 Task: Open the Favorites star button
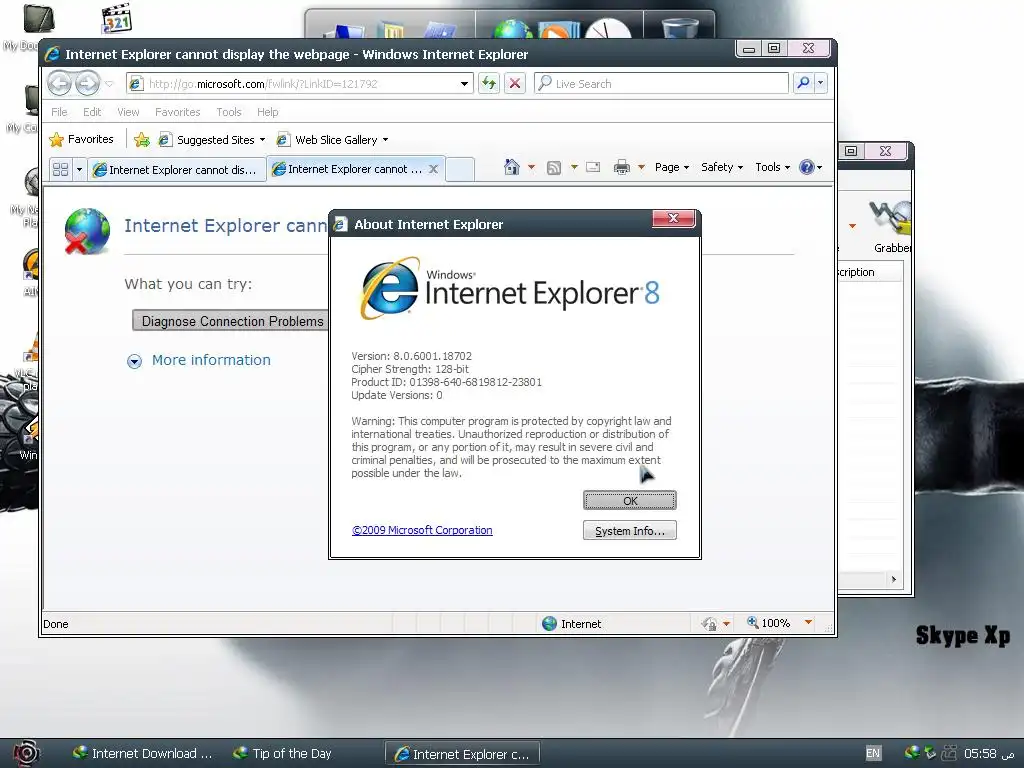pyautogui.click(x=82, y=139)
